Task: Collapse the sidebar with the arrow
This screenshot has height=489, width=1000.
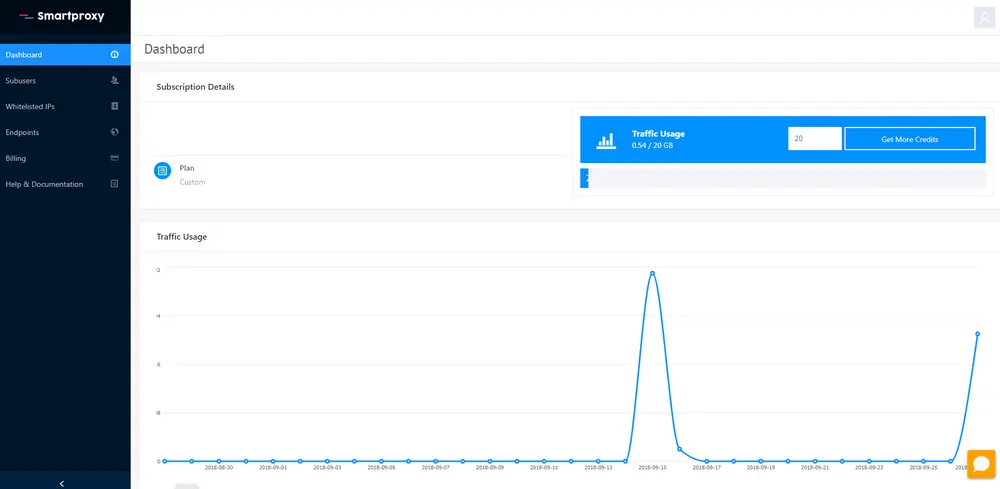Action: point(62,483)
